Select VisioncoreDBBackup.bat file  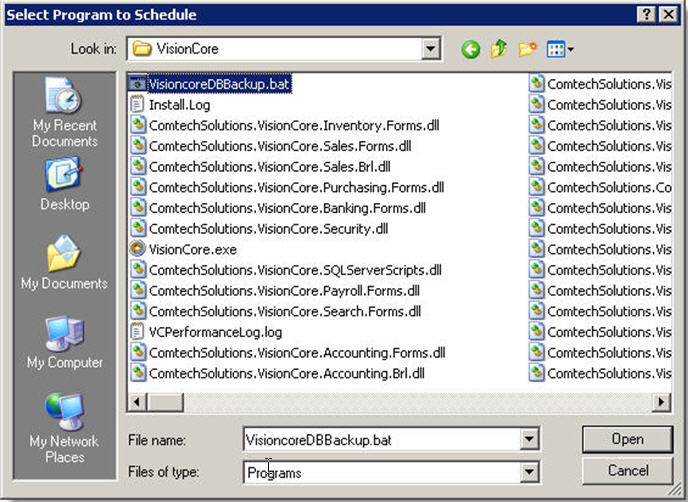tap(210, 84)
